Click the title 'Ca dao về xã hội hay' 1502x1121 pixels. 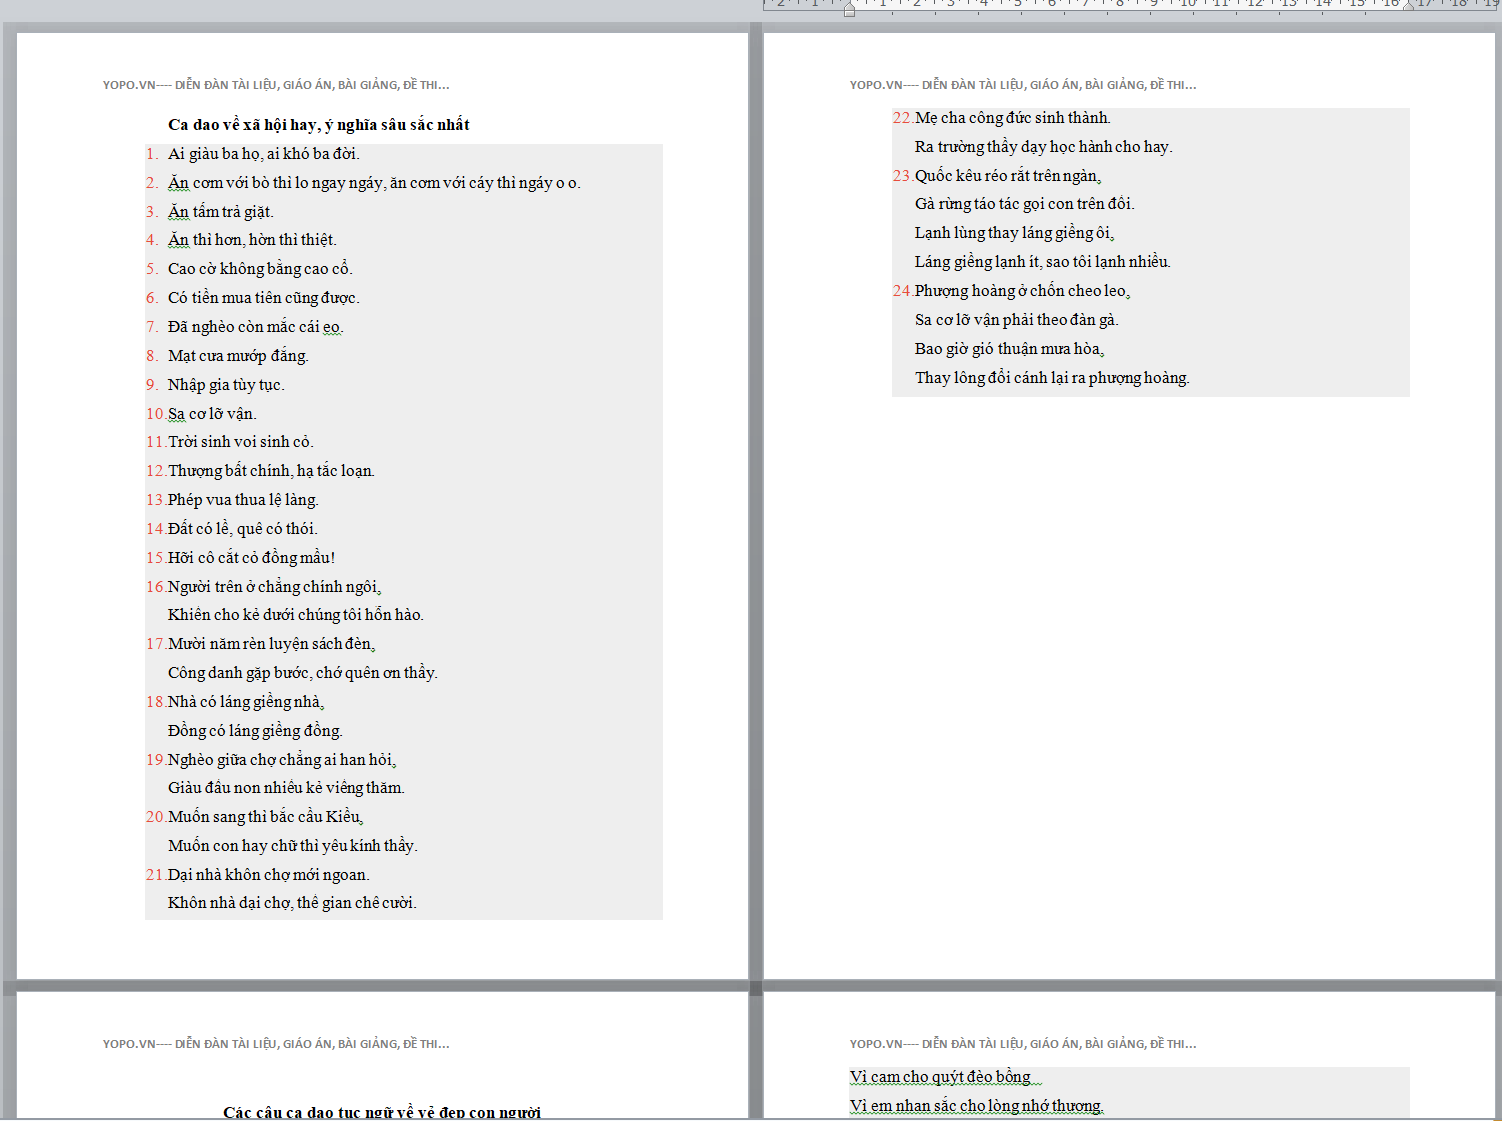click(x=318, y=125)
